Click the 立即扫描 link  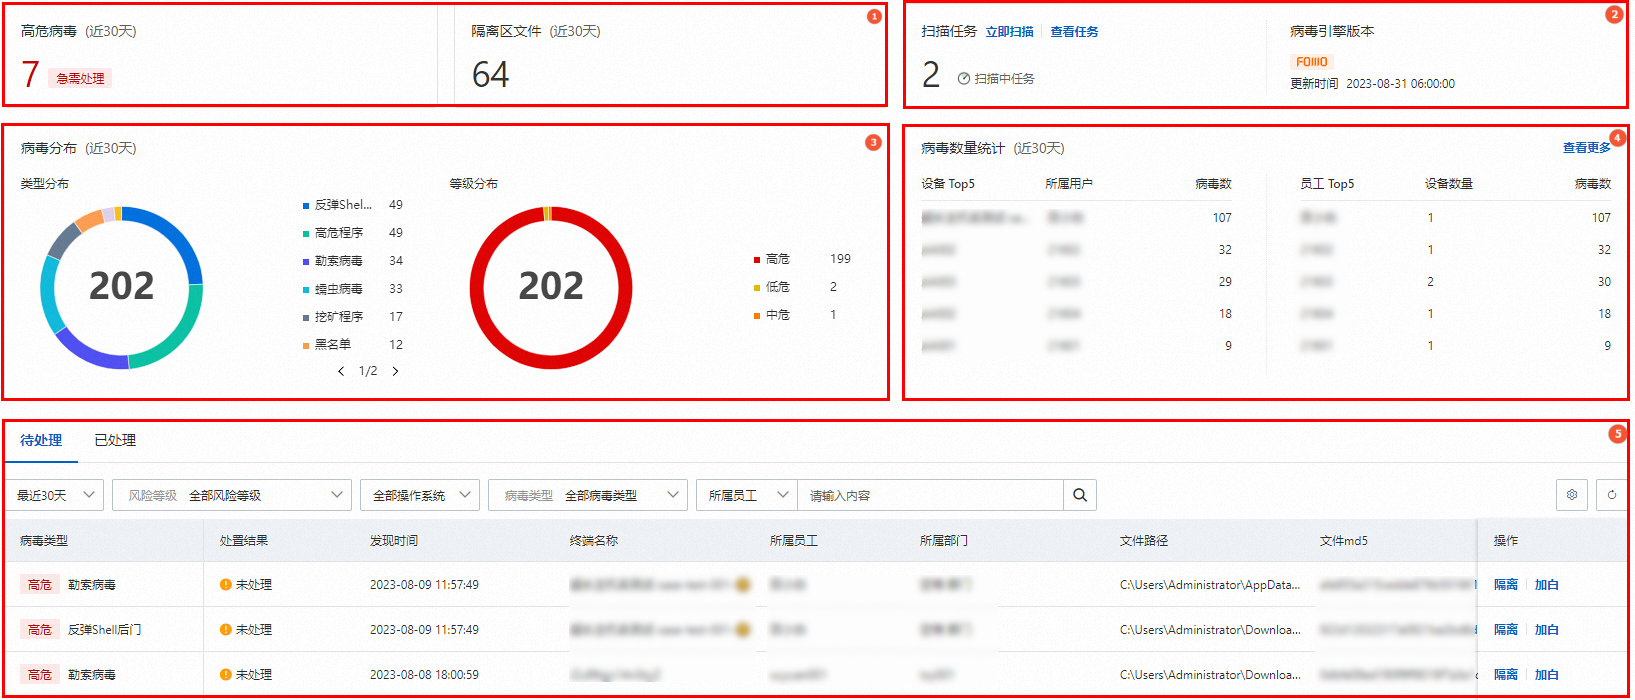point(1010,32)
